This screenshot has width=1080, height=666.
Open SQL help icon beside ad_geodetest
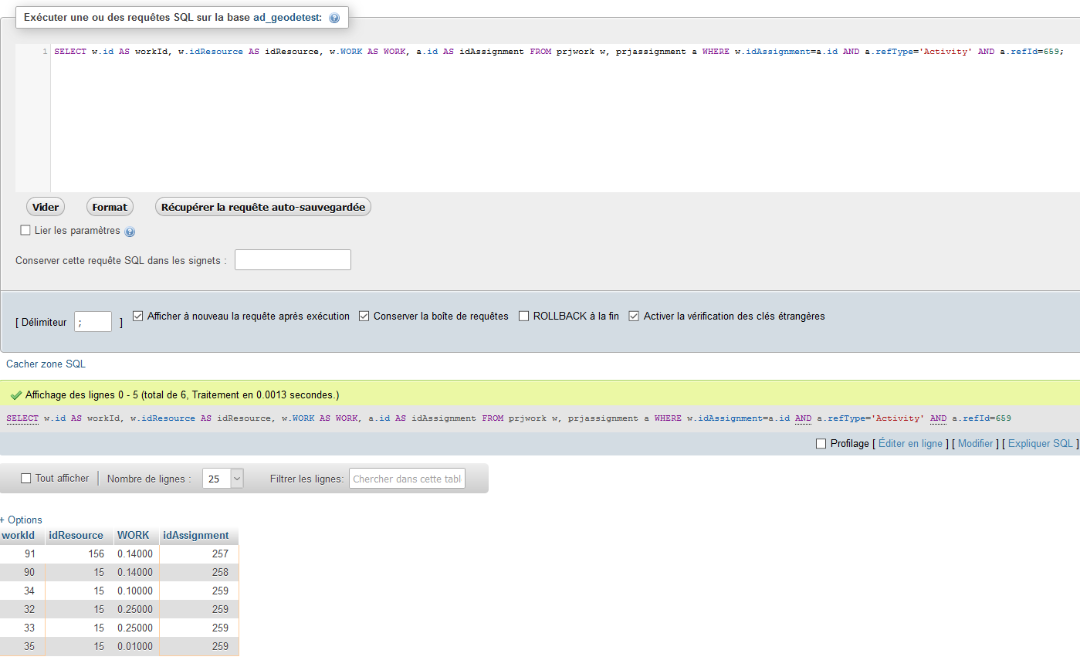tap(334, 18)
